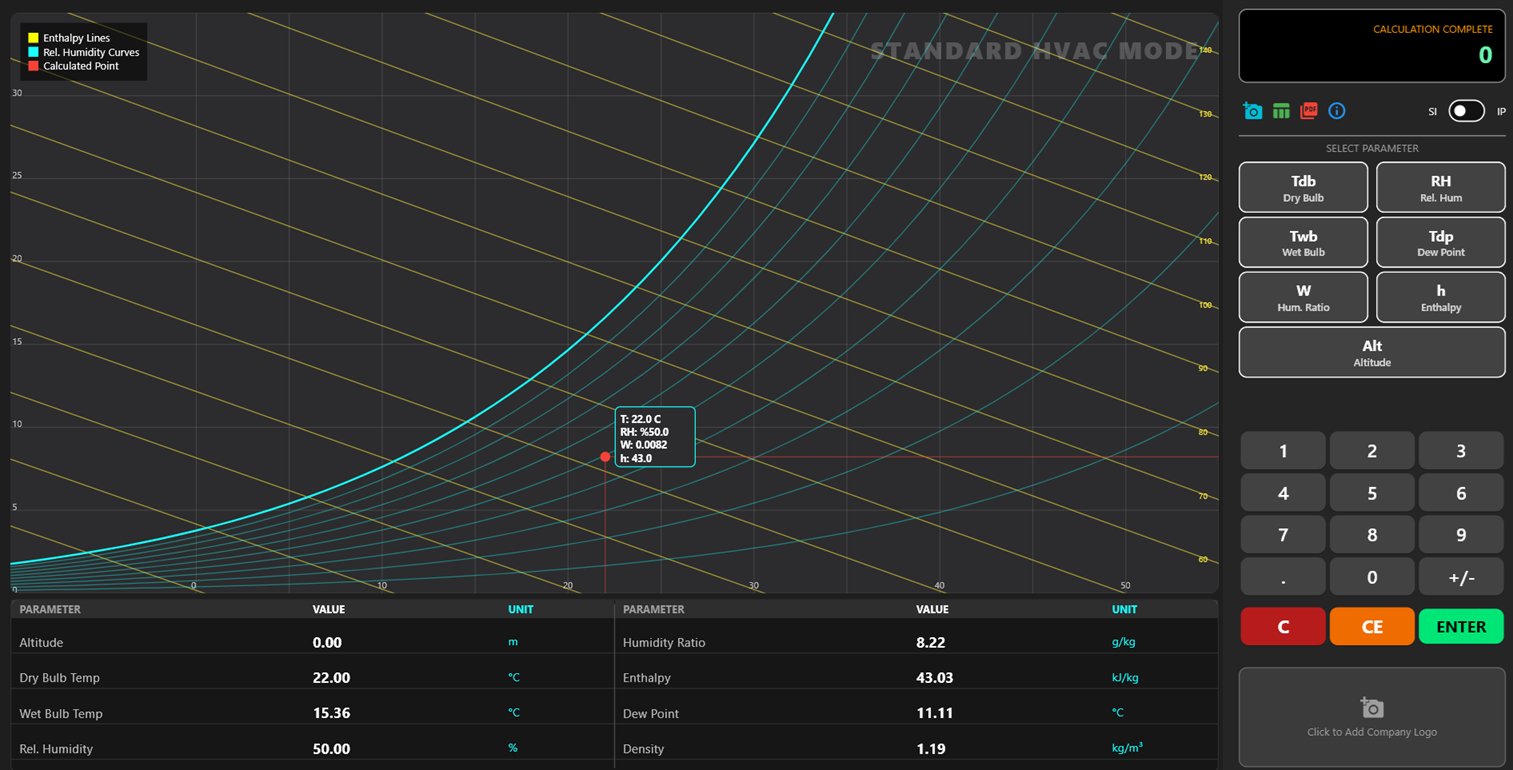Select the Tdb Dry Bulb parameter
This screenshot has width=1513, height=770.
(x=1303, y=187)
